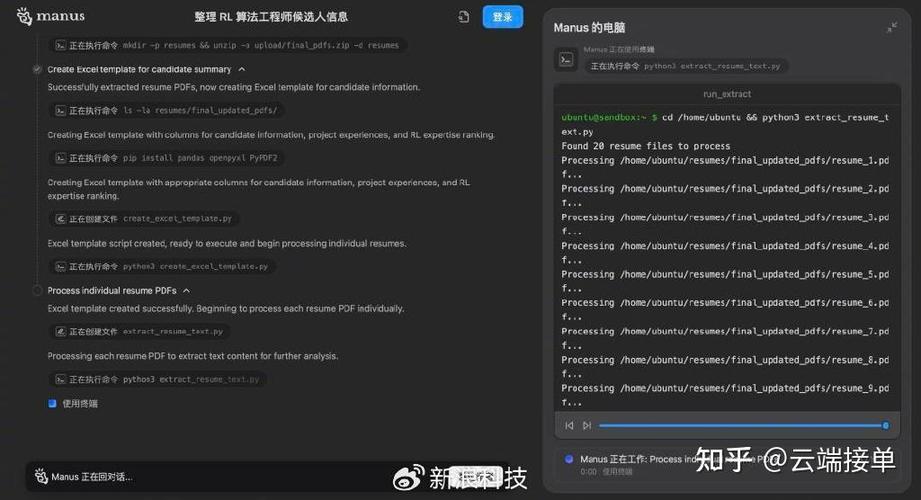Collapse the Manus computer panel using shrink icon
Viewport: 921px width, 500px height.
[x=892, y=27]
